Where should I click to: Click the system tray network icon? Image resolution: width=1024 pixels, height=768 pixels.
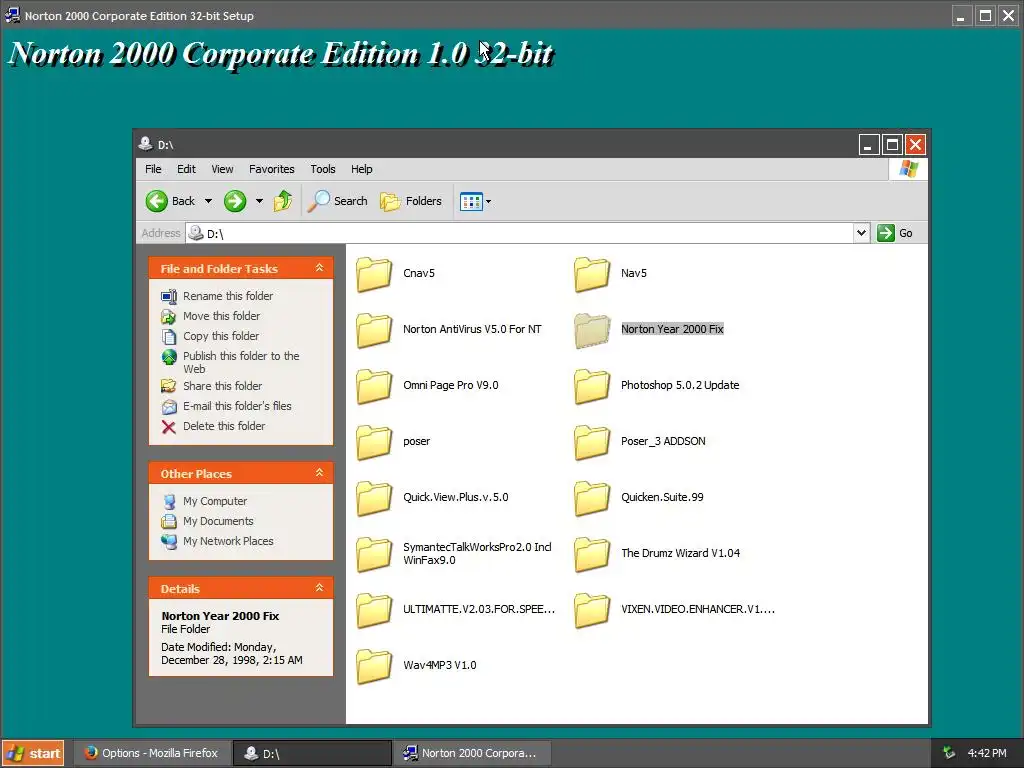pos(949,753)
